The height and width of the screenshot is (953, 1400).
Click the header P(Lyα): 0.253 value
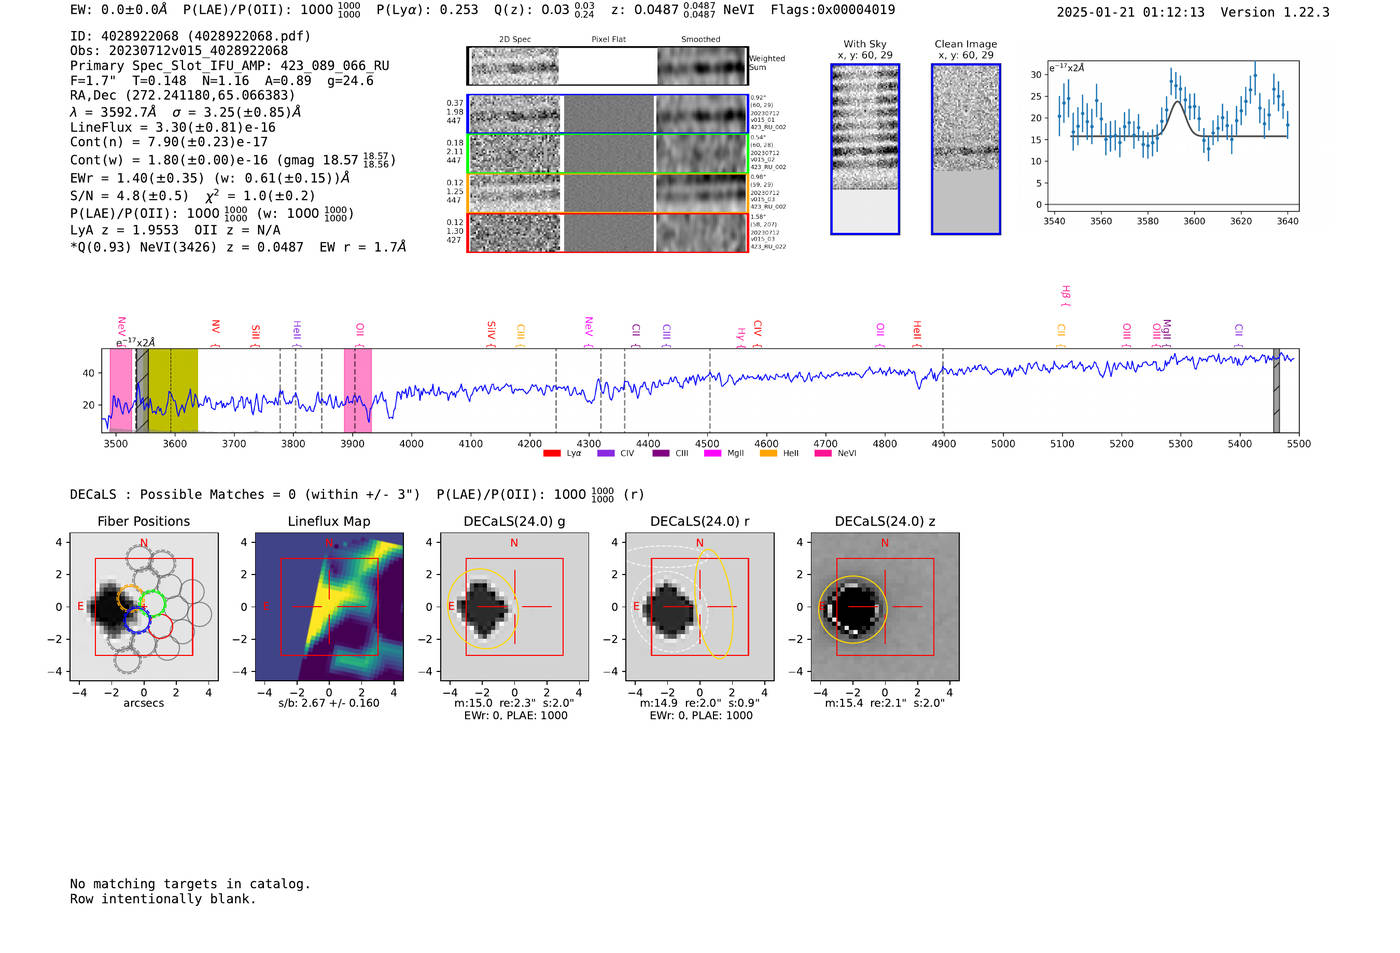427,10
